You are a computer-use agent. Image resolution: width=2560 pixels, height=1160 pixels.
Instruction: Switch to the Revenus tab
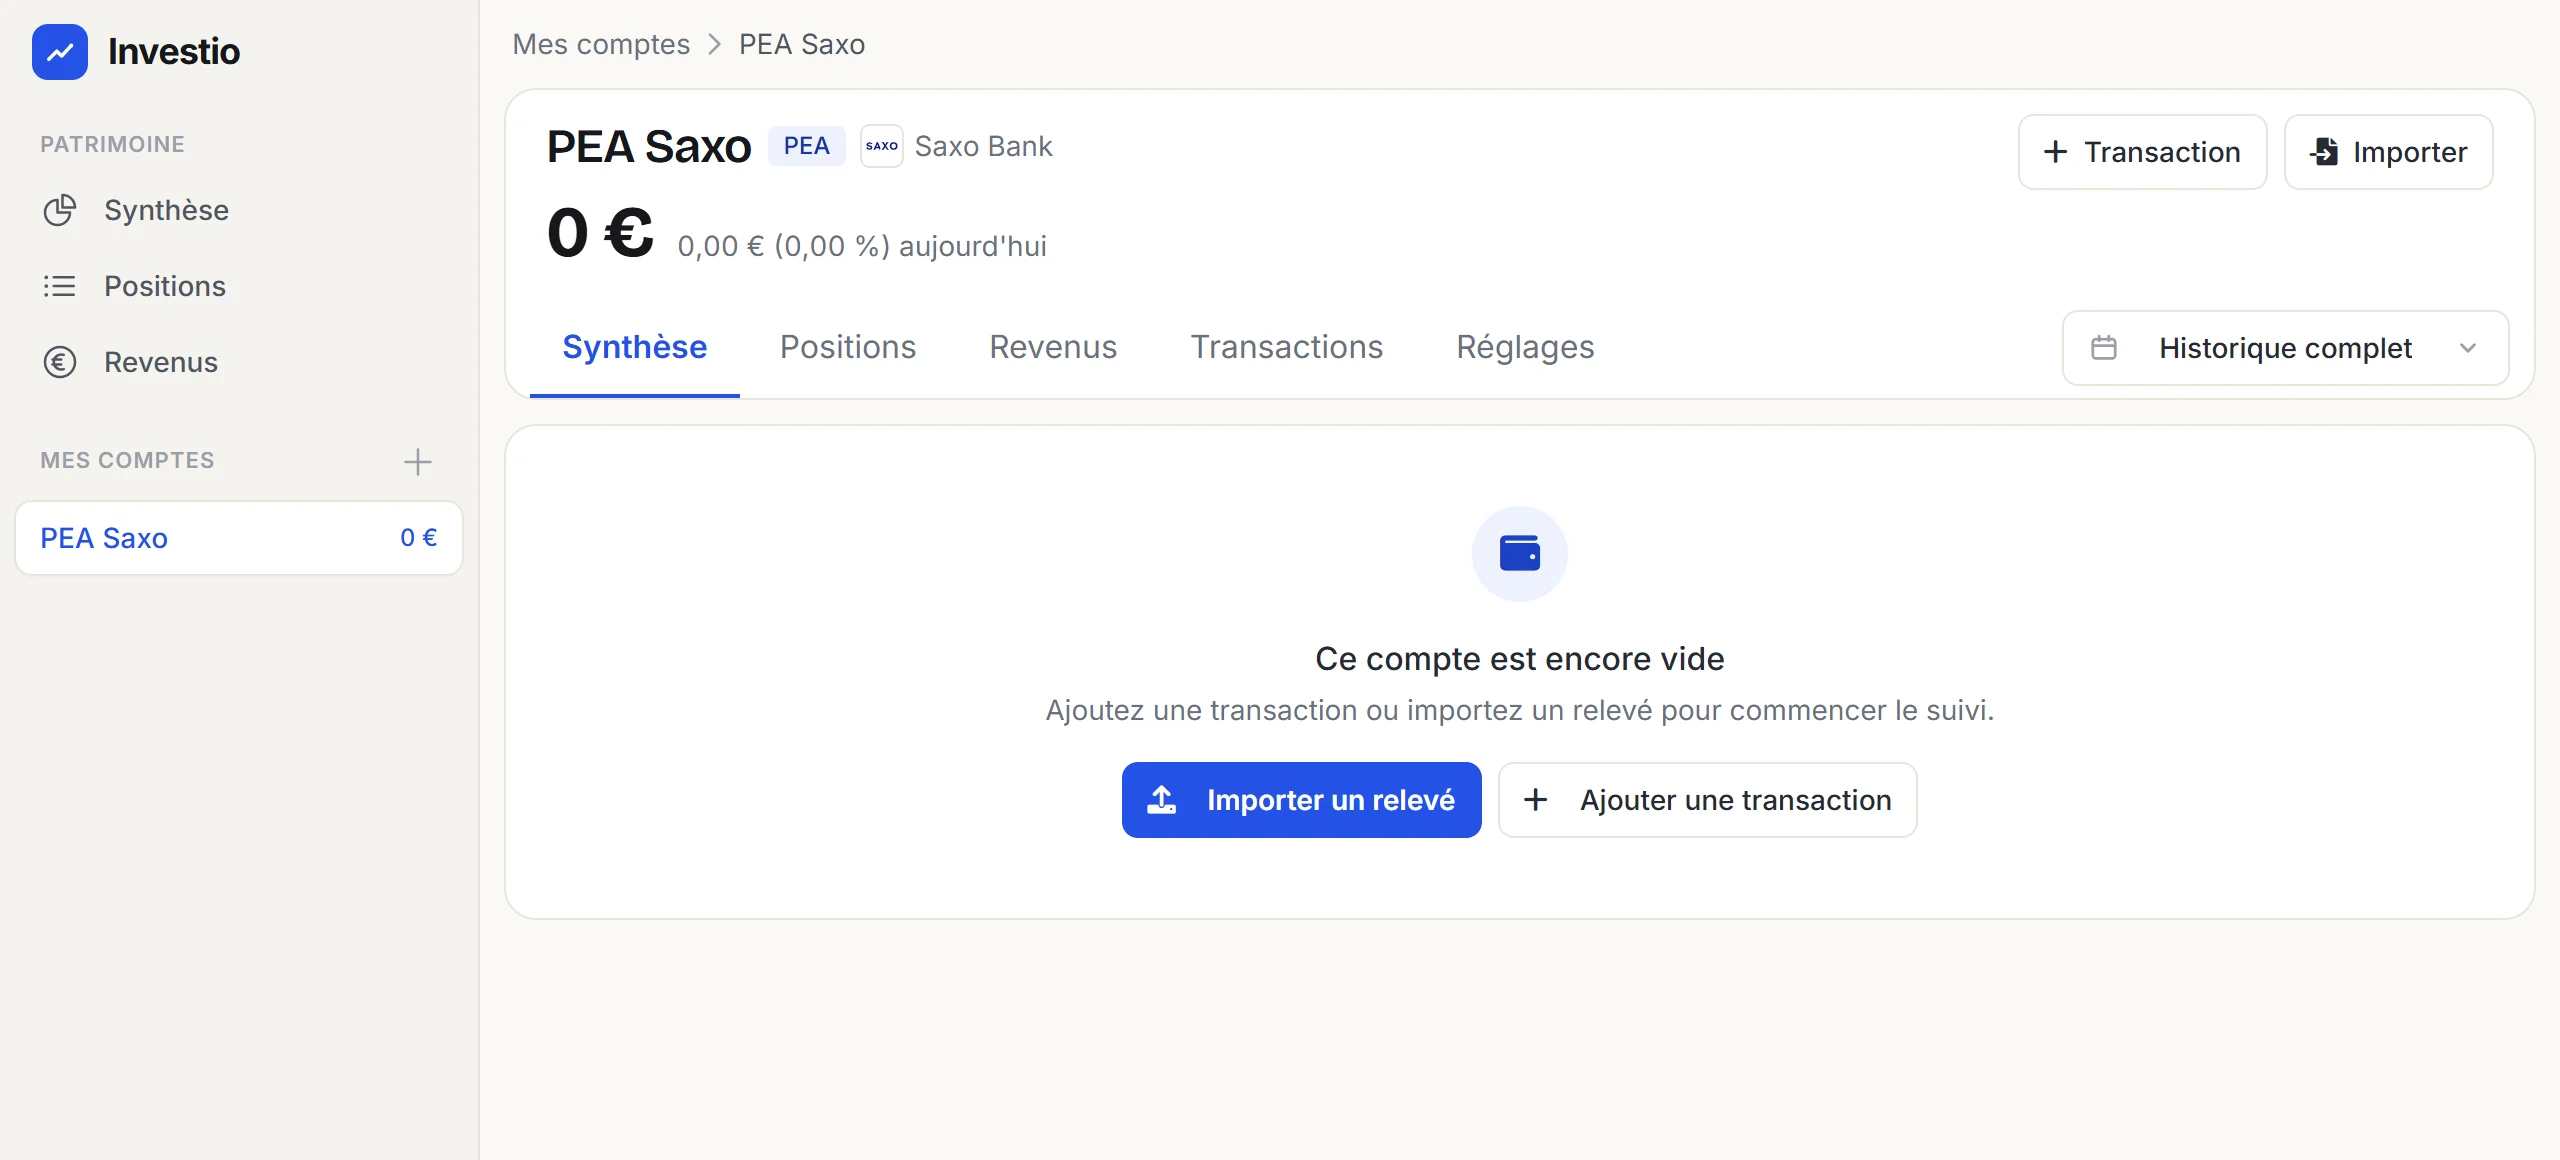tap(1053, 347)
